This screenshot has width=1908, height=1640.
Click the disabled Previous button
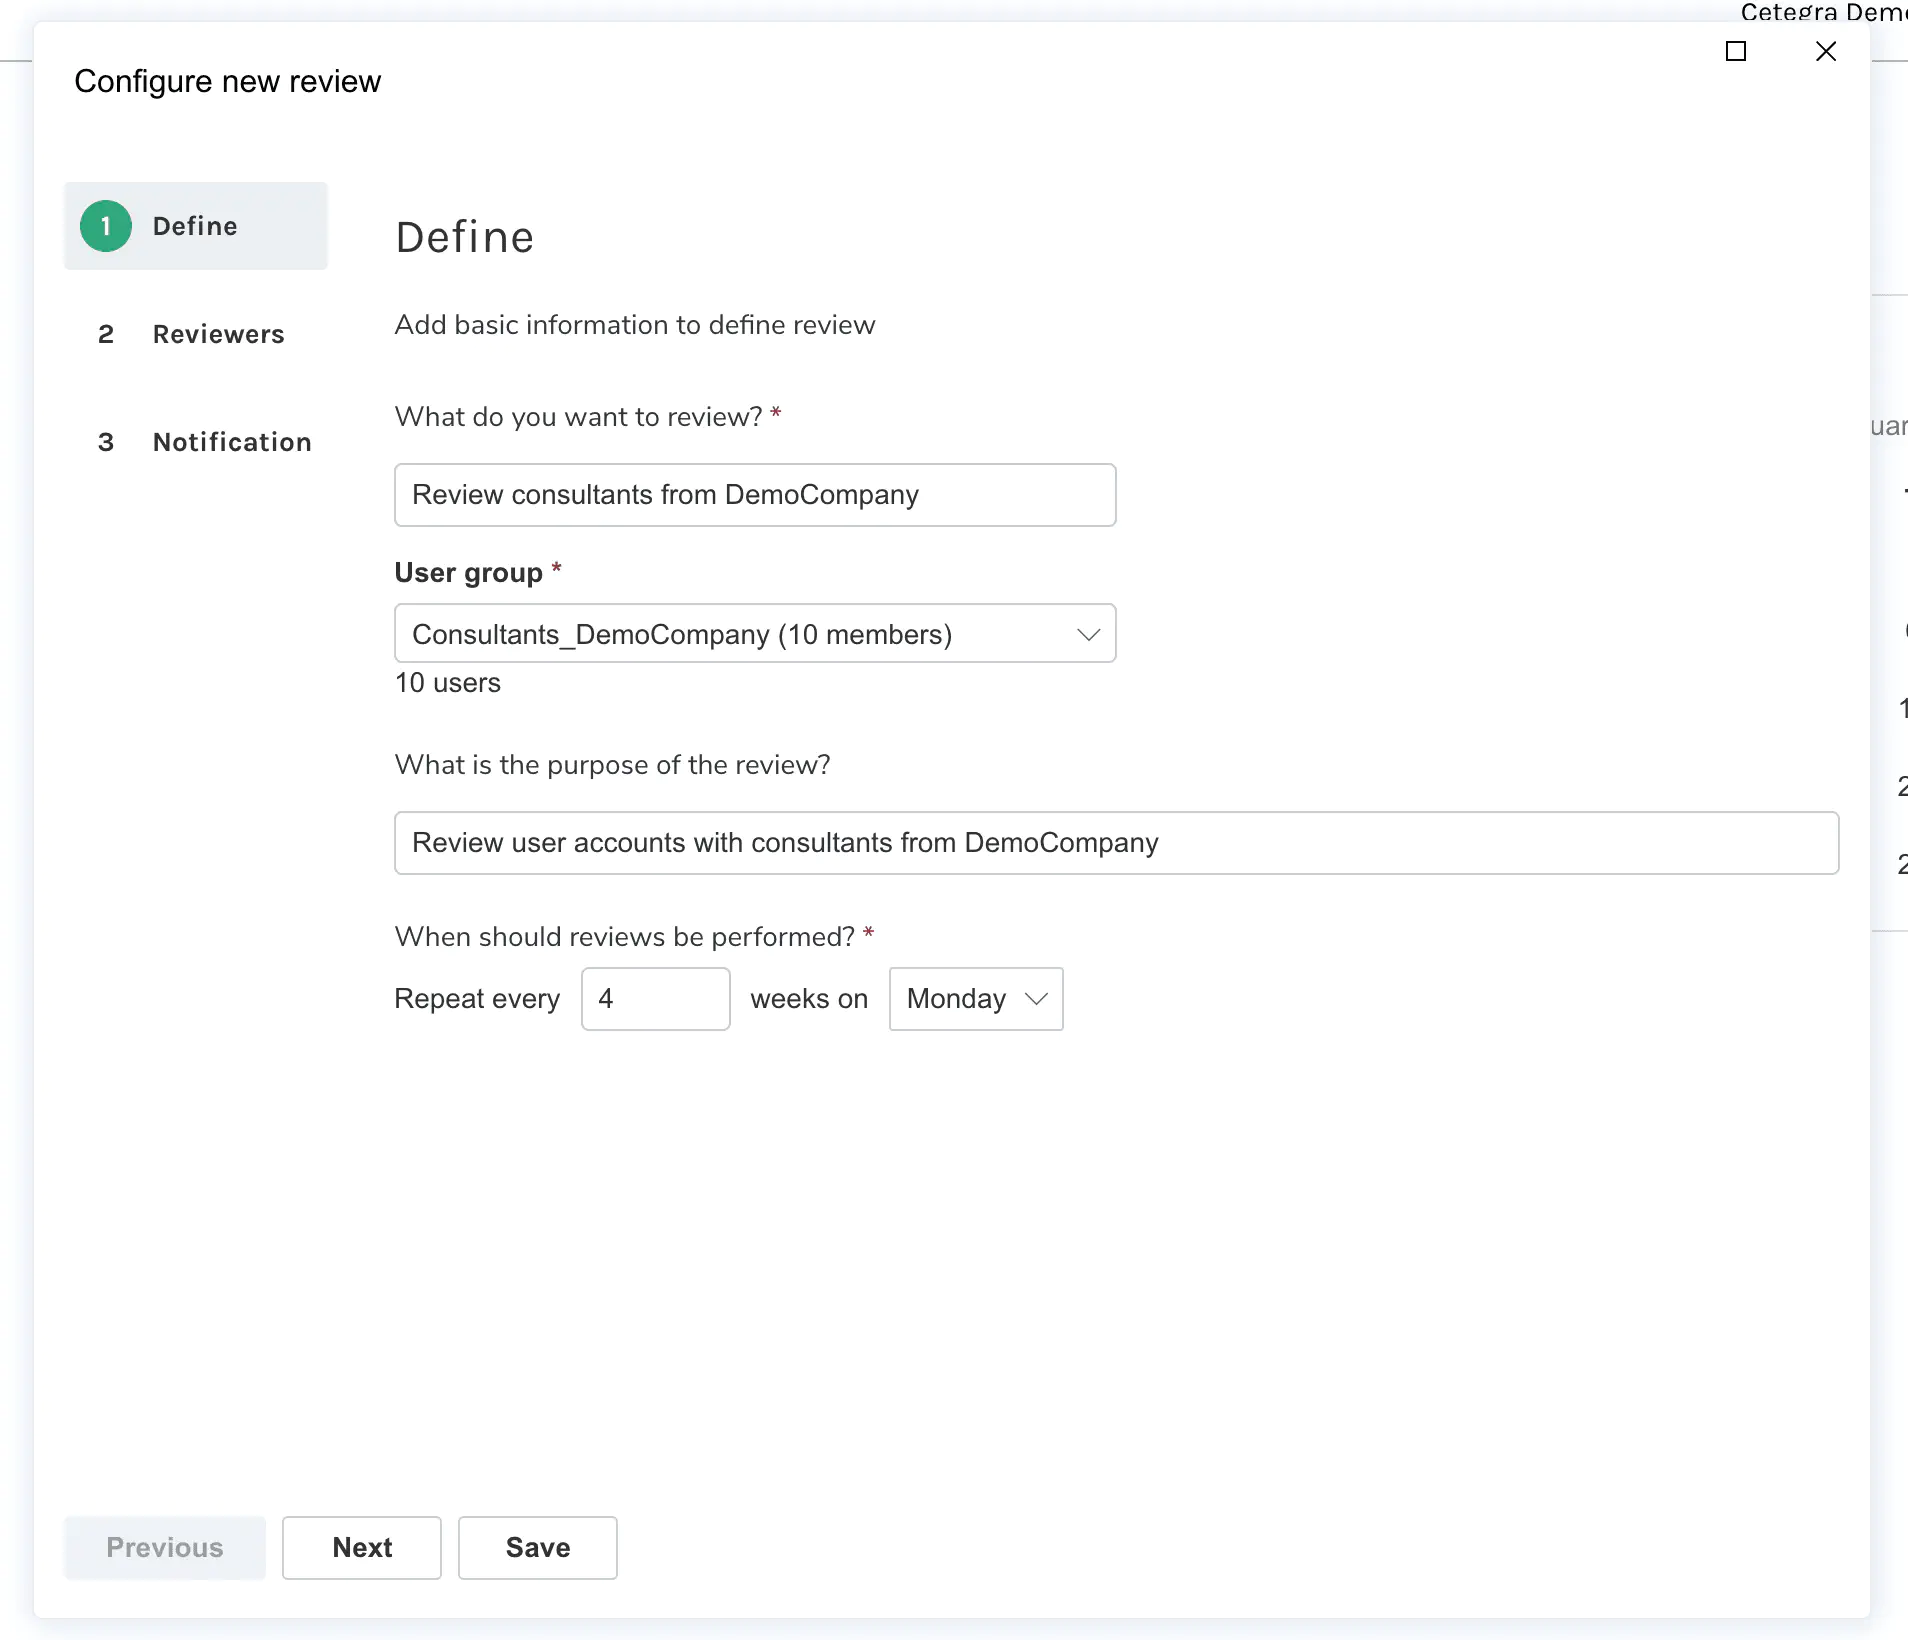pos(165,1547)
